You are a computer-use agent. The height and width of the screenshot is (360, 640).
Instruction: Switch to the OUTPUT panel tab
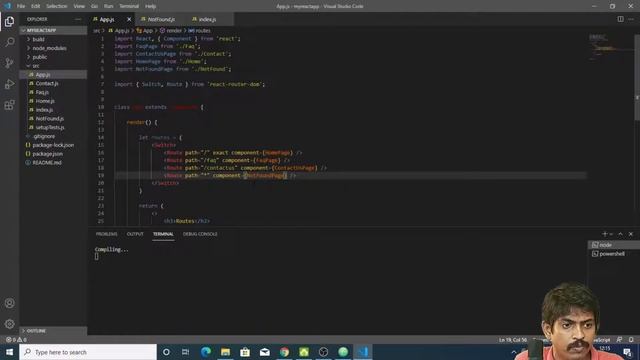tap(135, 234)
